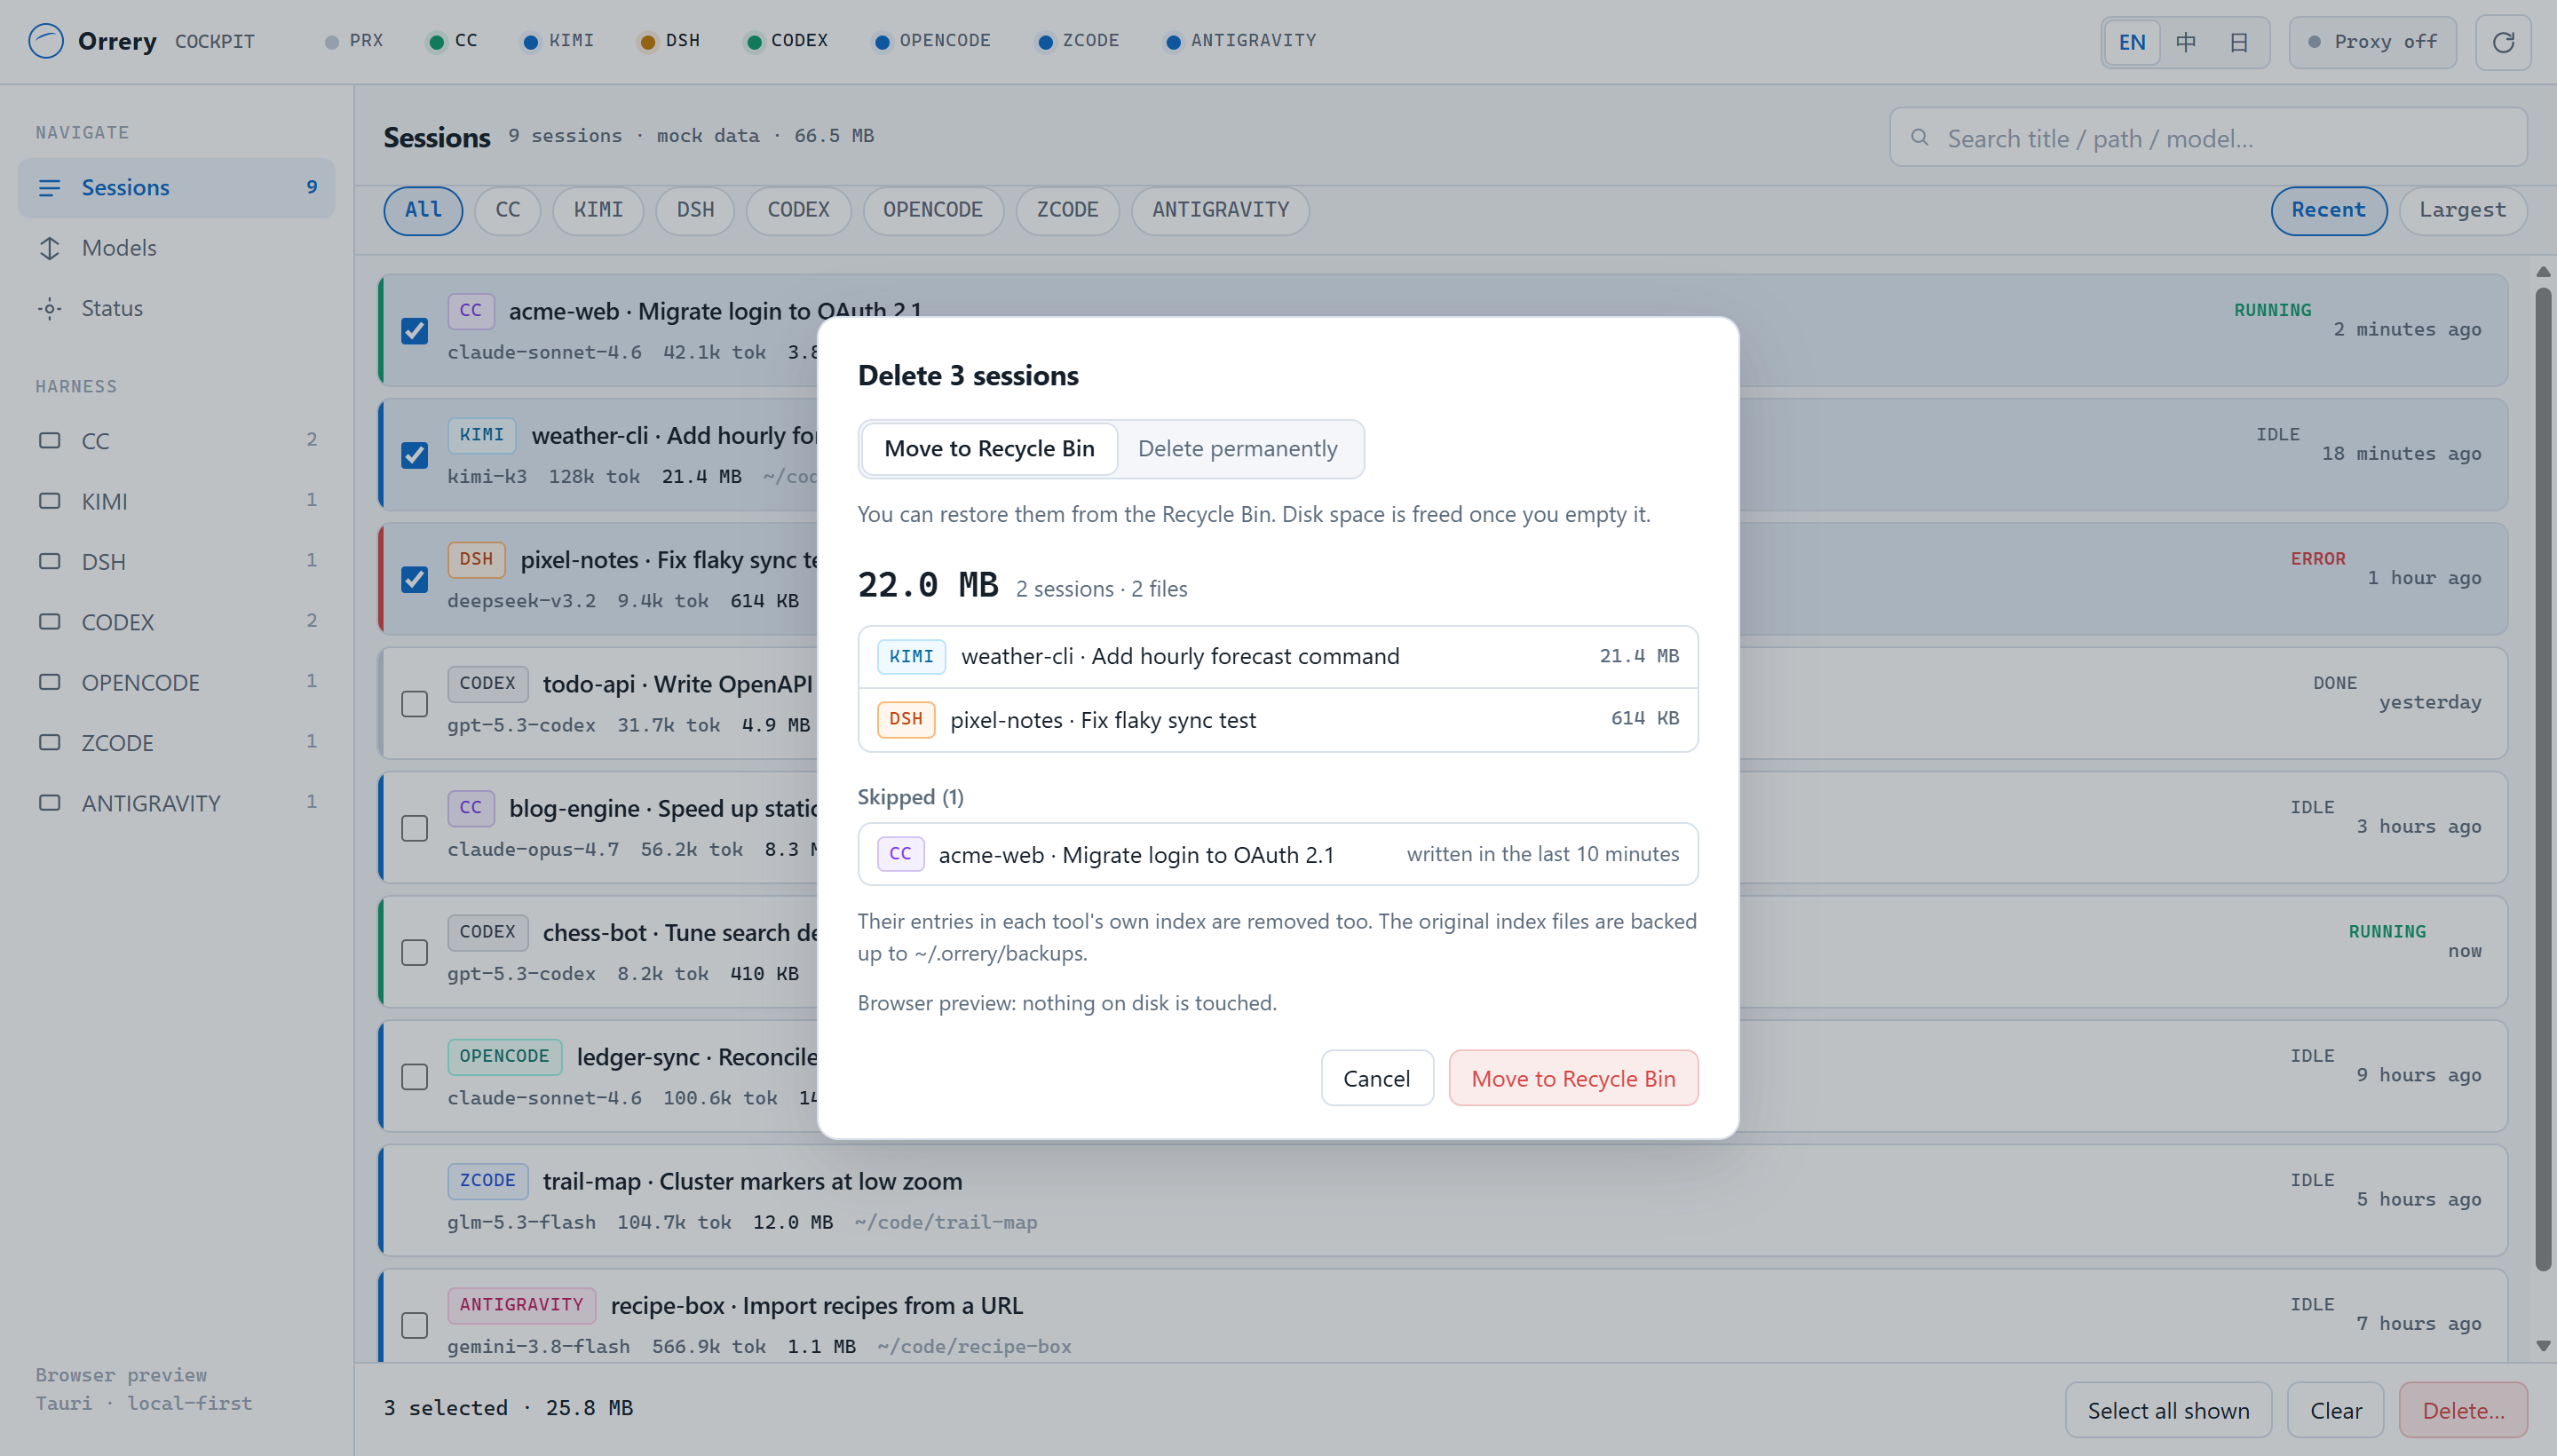The width and height of the screenshot is (2557, 1456).
Task: Check the ledger-sync session checkbox
Action: coord(415,1077)
